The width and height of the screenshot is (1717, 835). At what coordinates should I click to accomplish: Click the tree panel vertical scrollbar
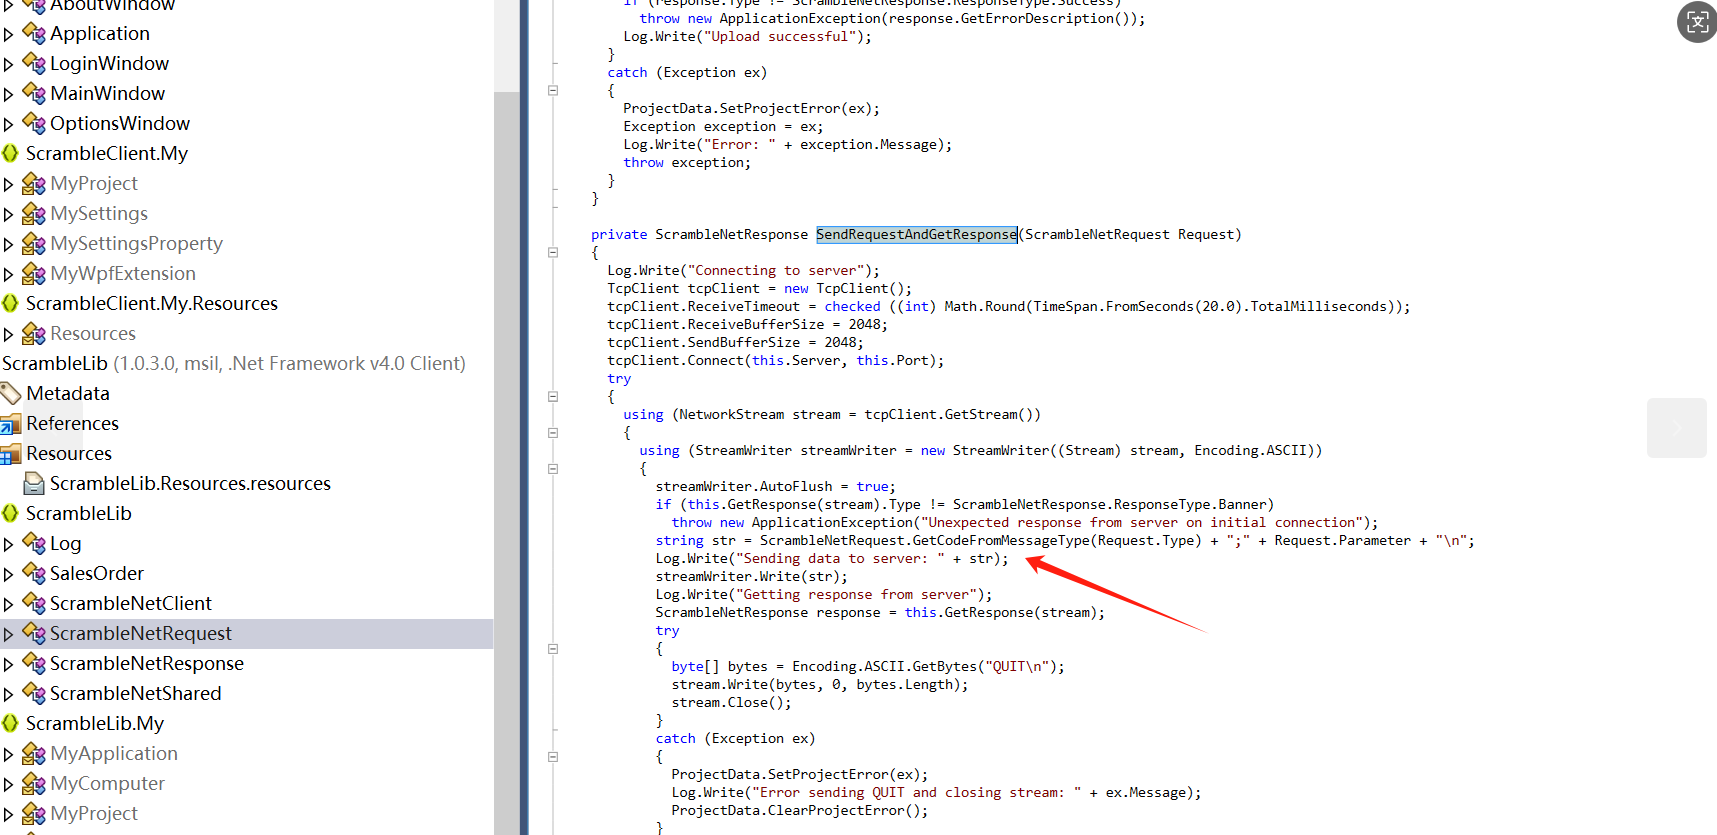point(507,463)
